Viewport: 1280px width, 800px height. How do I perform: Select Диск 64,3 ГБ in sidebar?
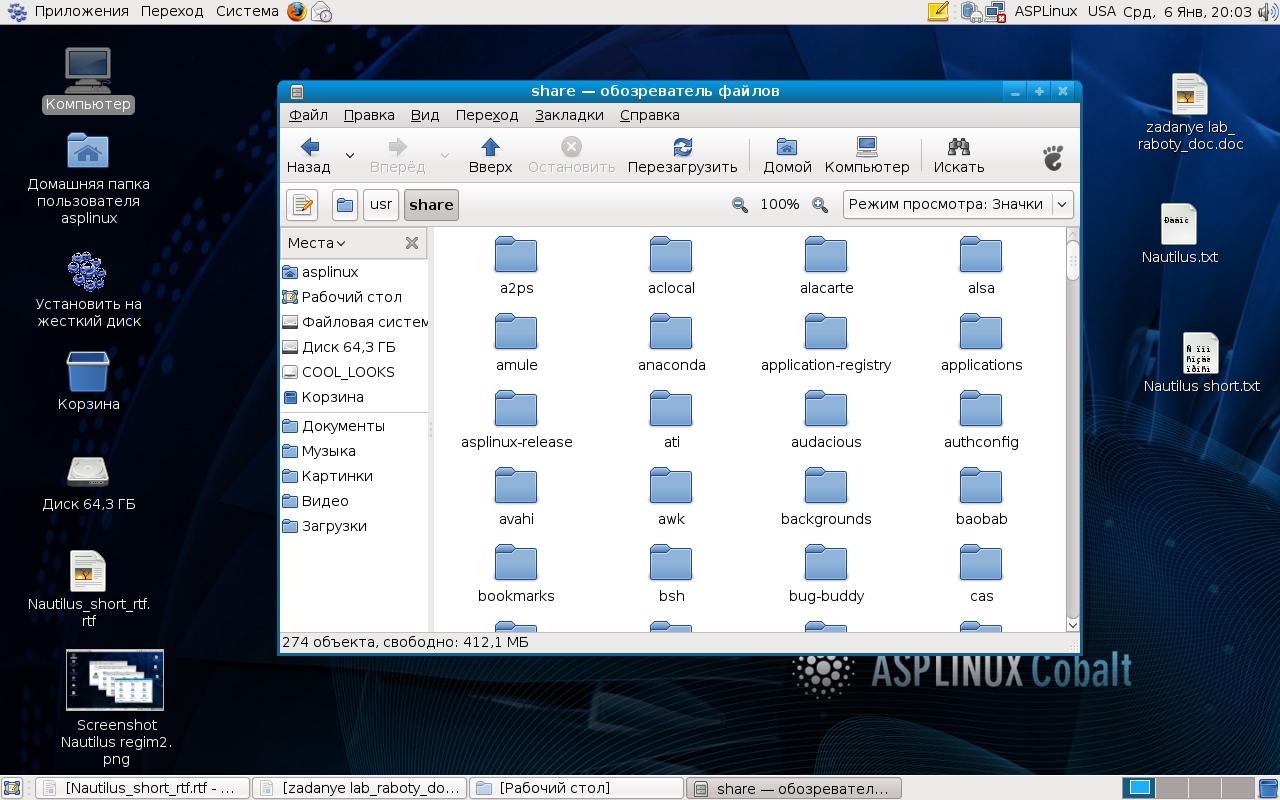[354, 347]
